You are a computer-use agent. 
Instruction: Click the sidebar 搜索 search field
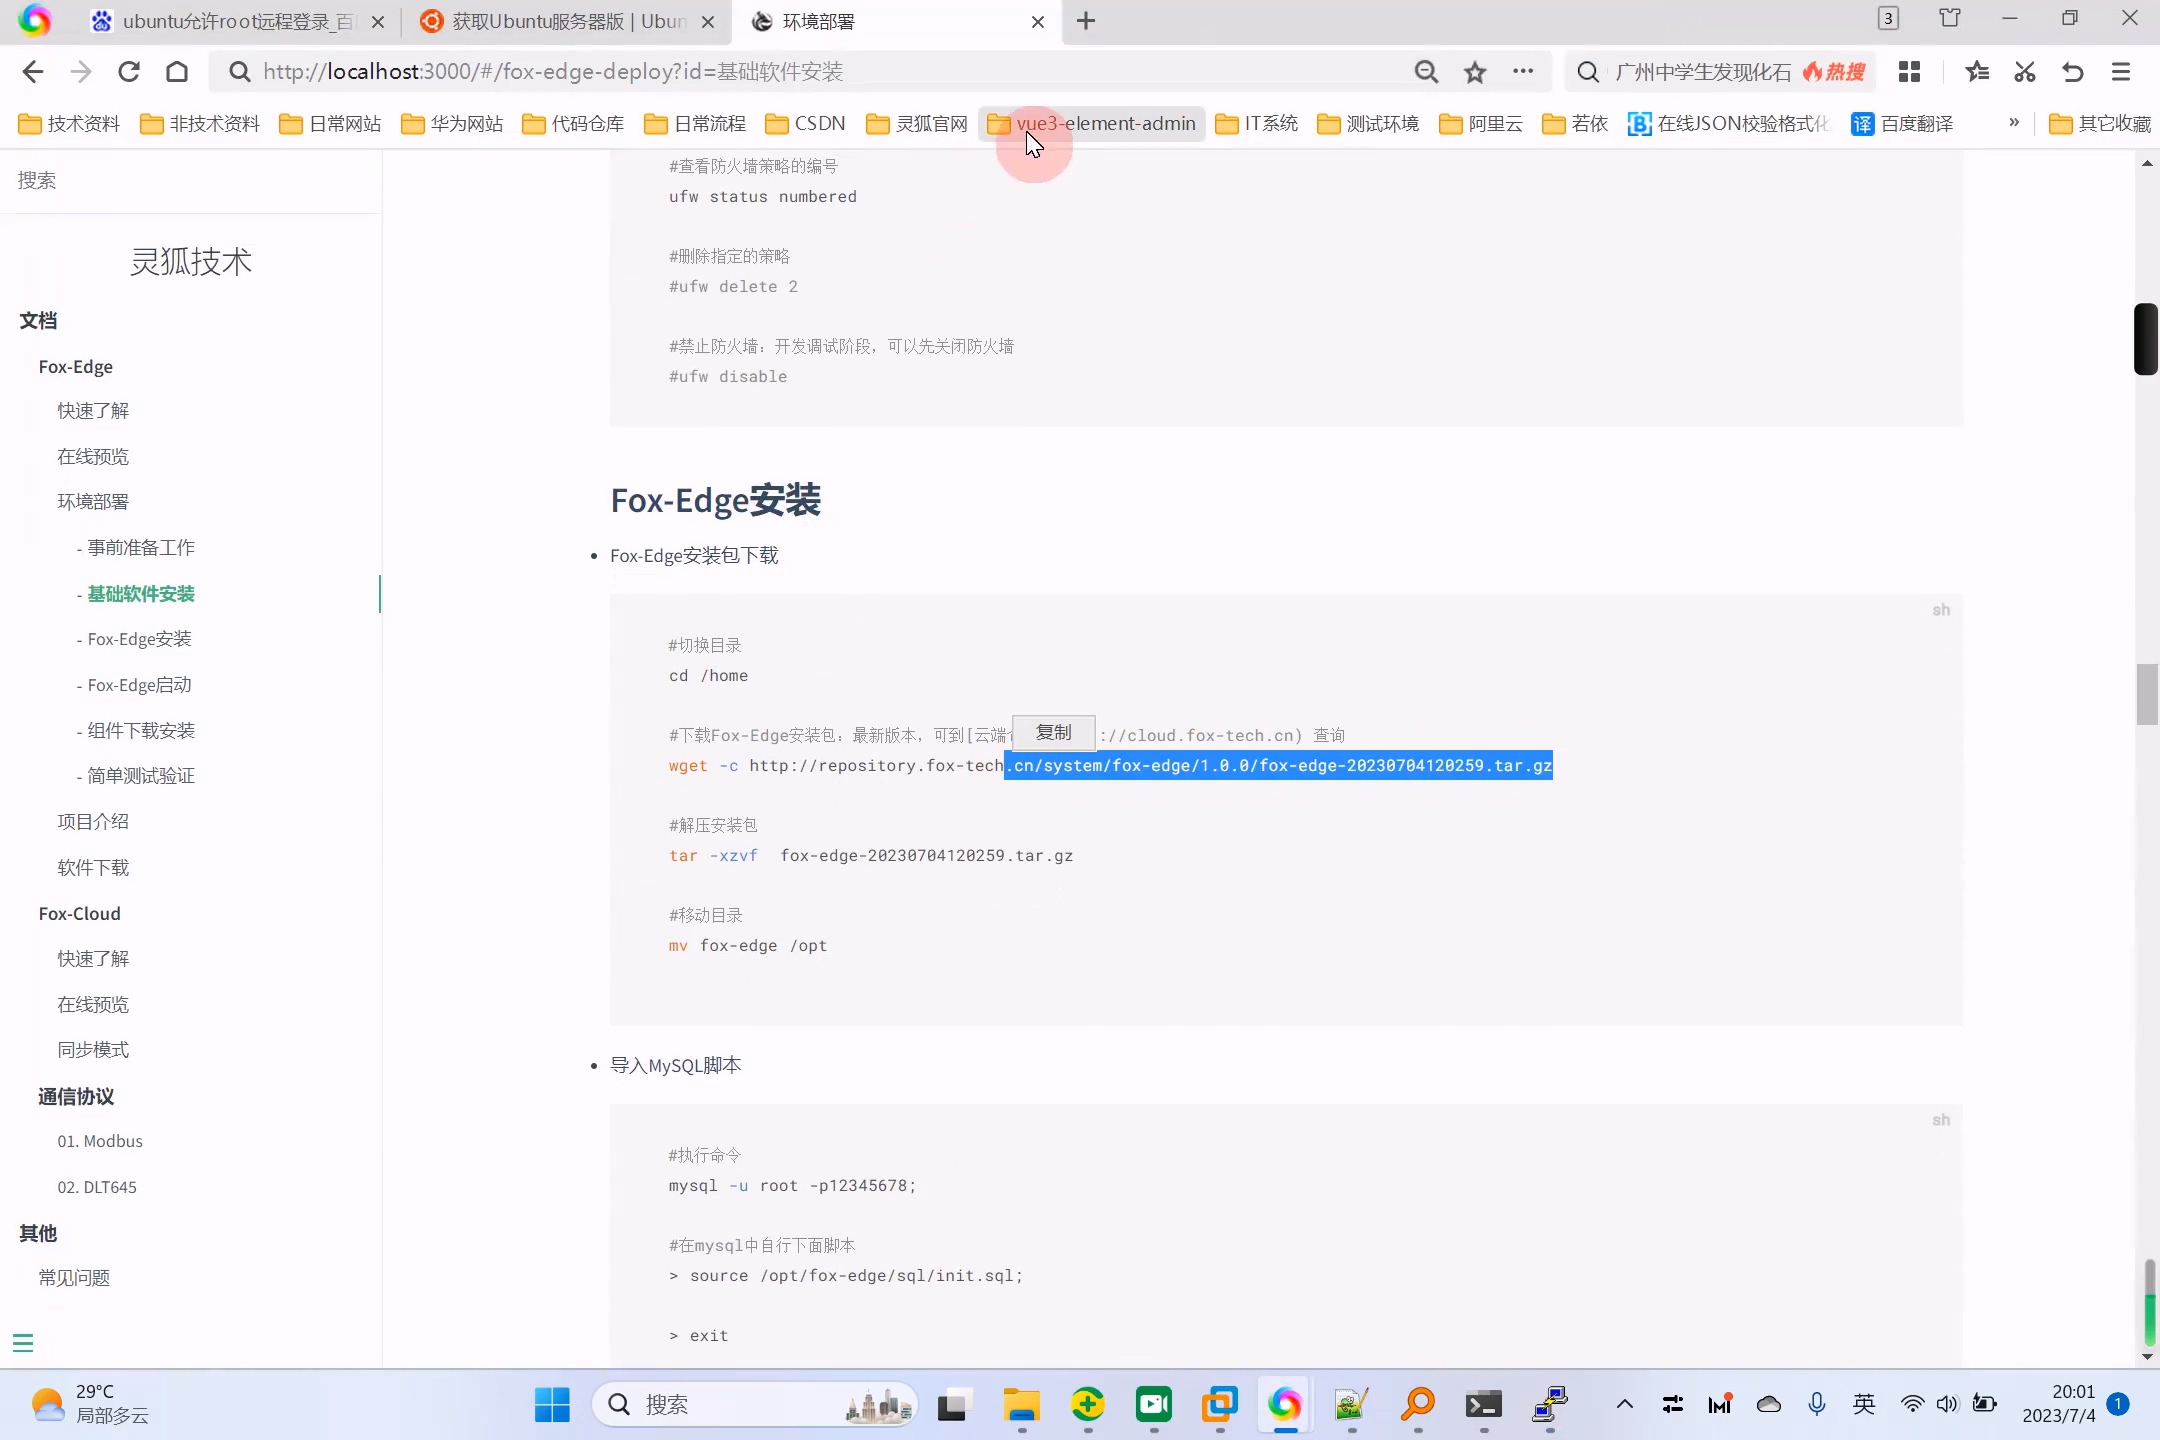click(x=190, y=181)
